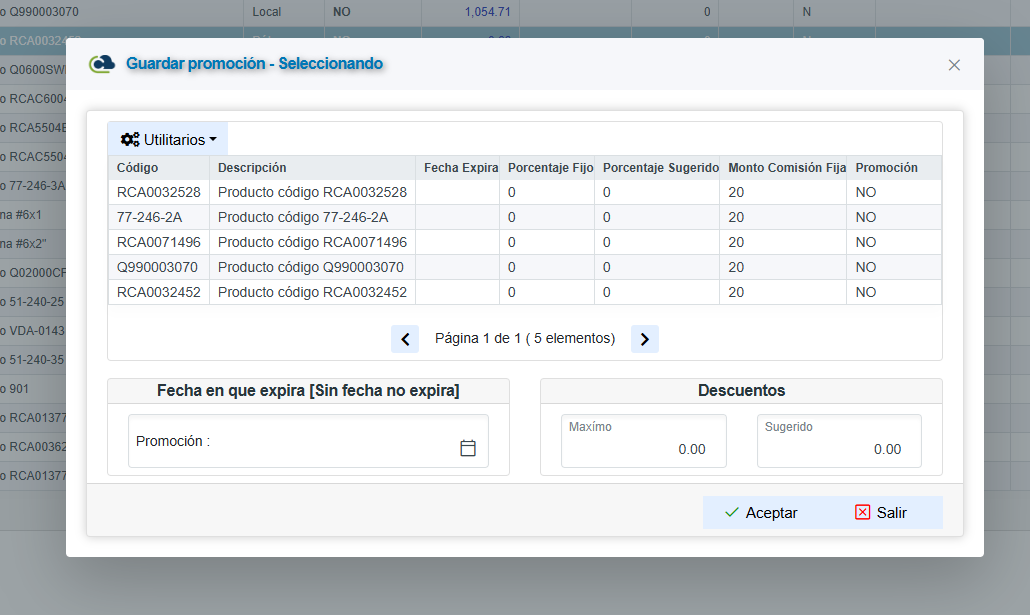Go to previous page arrow

coord(405,339)
